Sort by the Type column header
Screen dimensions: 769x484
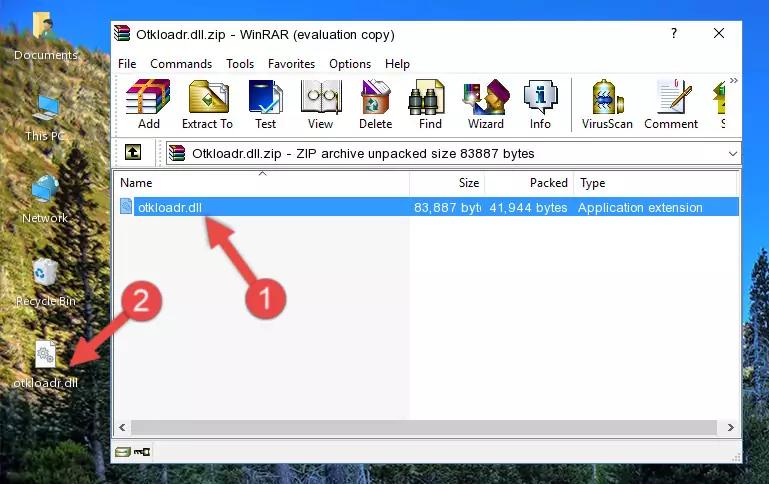pos(655,183)
